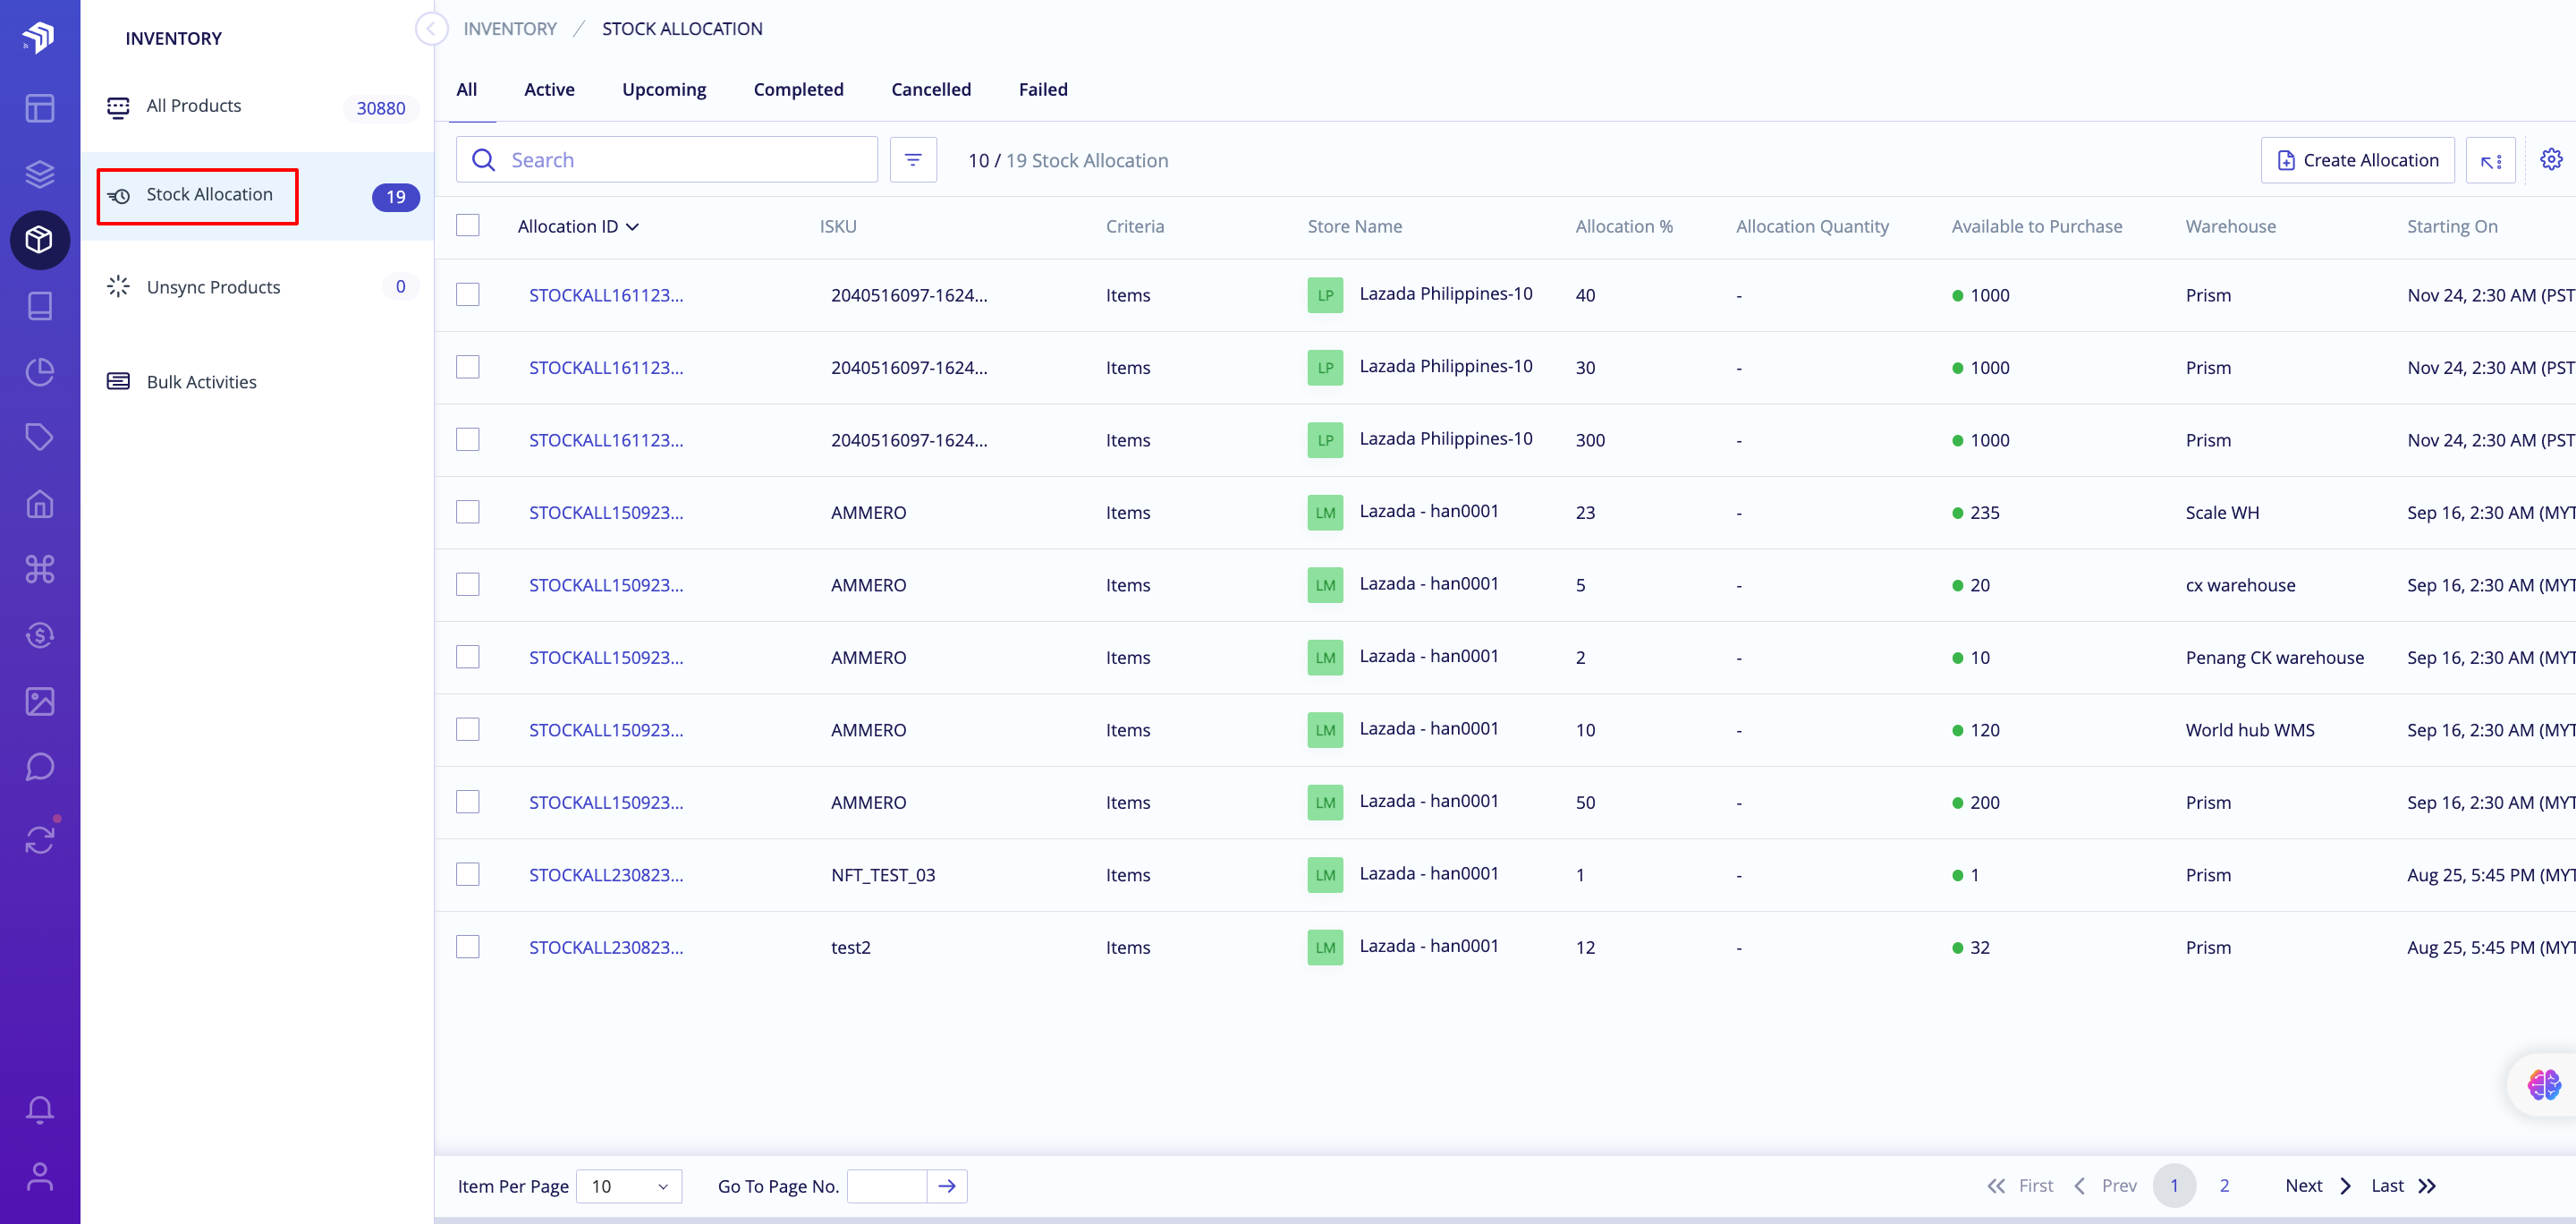The width and height of the screenshot is (2576, 1224).
Task: Open Bulk Activities in sidebar
Action: [201, 382]
